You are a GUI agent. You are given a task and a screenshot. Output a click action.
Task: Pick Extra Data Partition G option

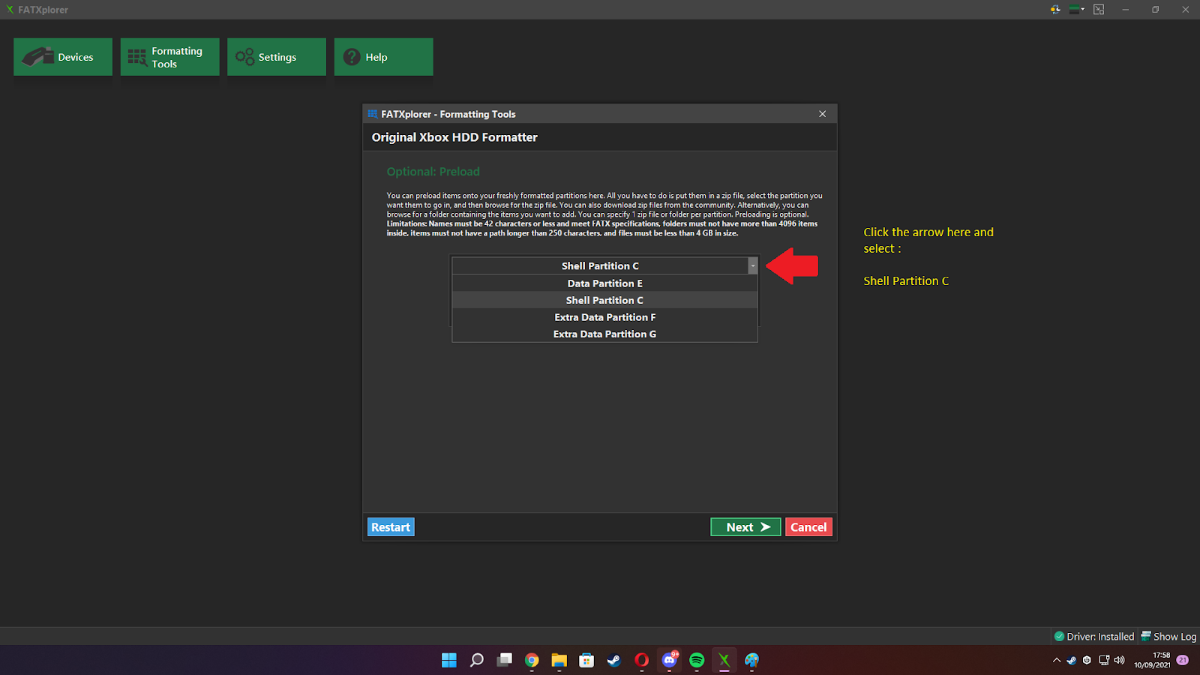(x=605, y=334)
